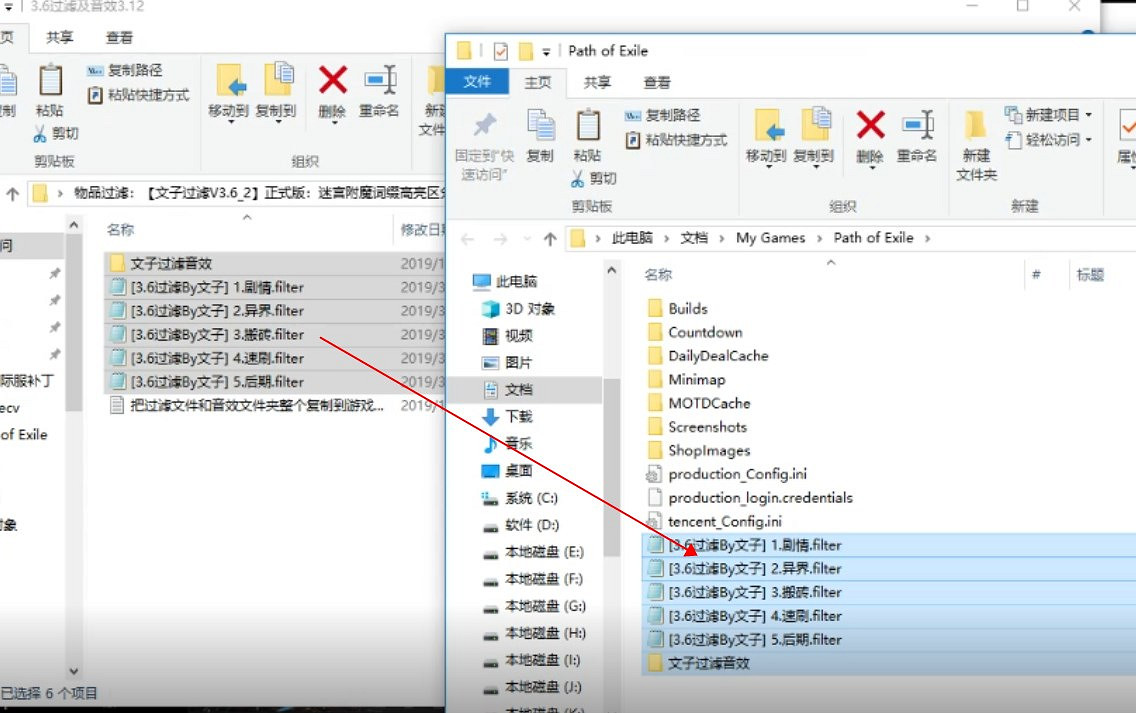The height and width of the screenshot is (713, 1136).
Task: Navigate up using the up-arrow icon
Action: click(550, 238)
